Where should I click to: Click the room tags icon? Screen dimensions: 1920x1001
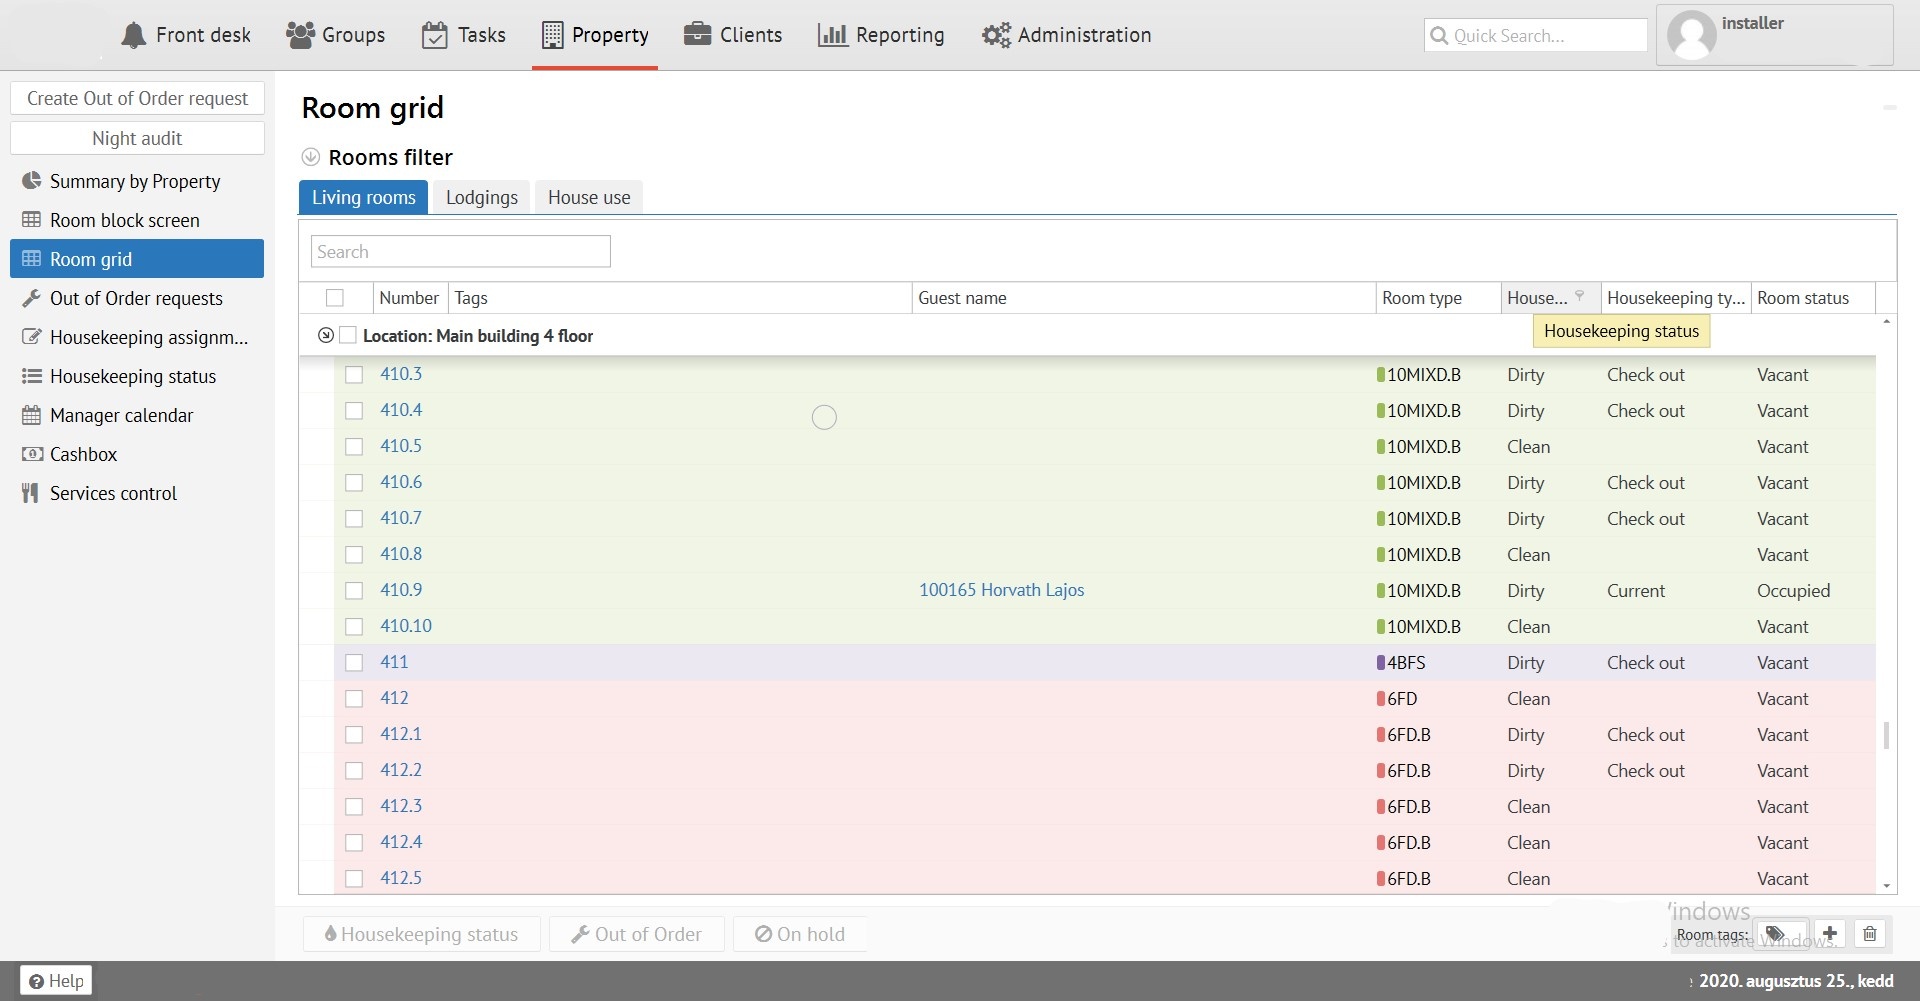(1776, 934)
